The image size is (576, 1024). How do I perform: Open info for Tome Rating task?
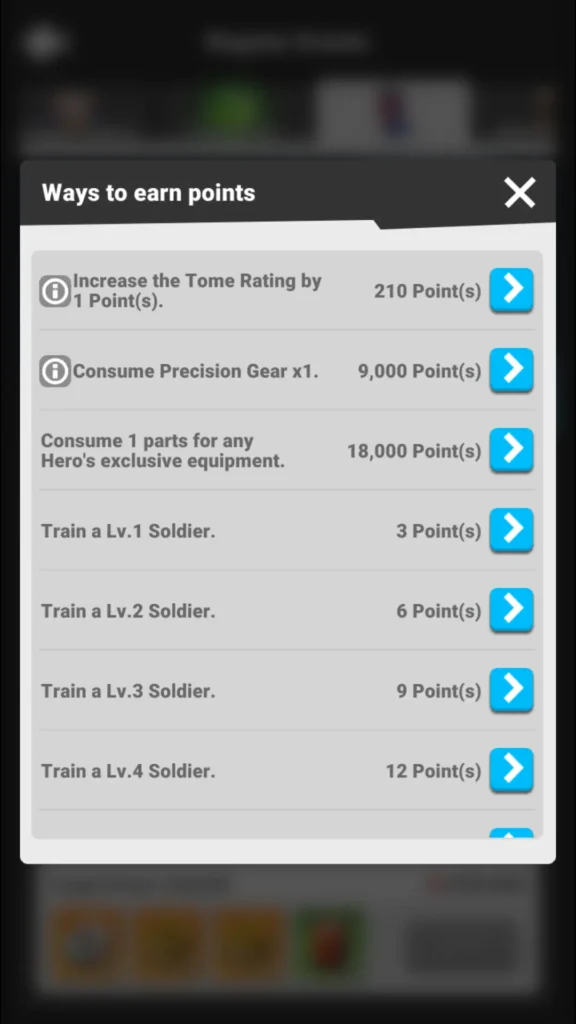55,291
